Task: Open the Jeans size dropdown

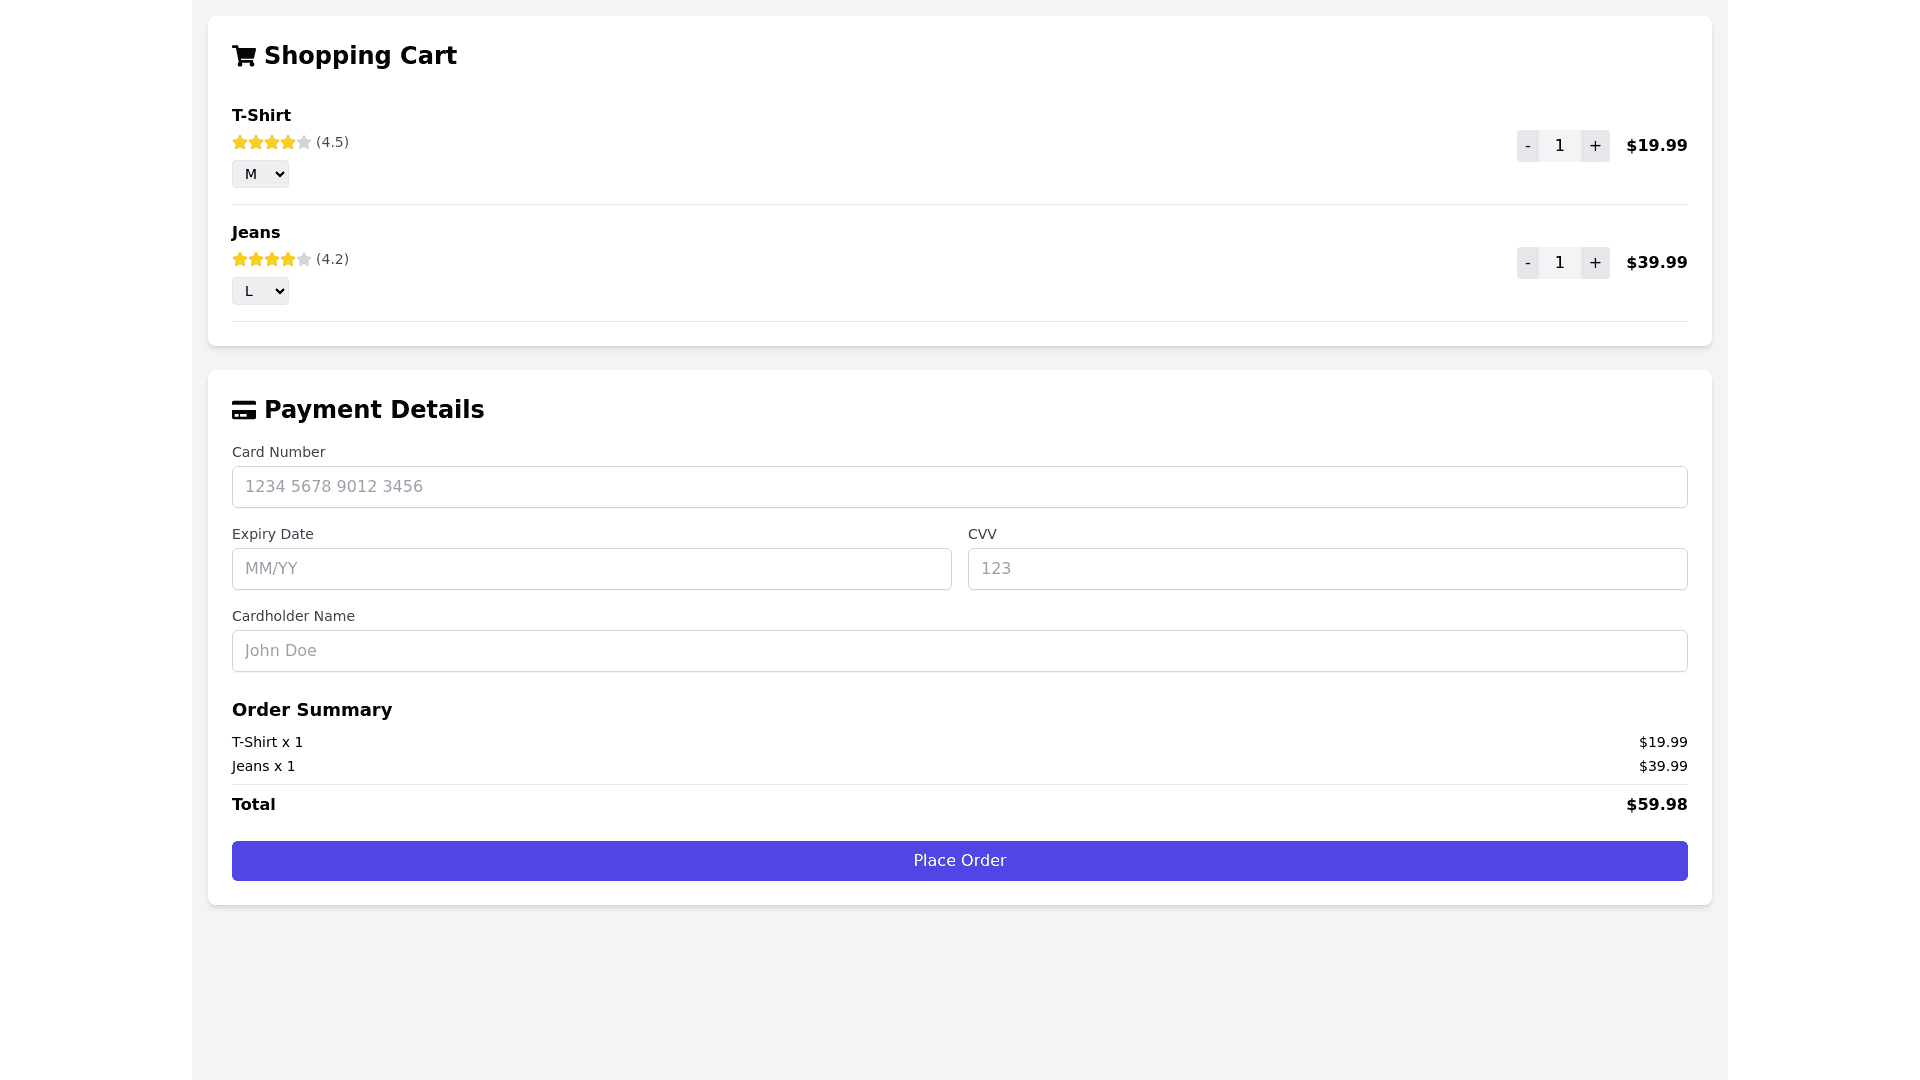Action: click(x=260, y=291)
